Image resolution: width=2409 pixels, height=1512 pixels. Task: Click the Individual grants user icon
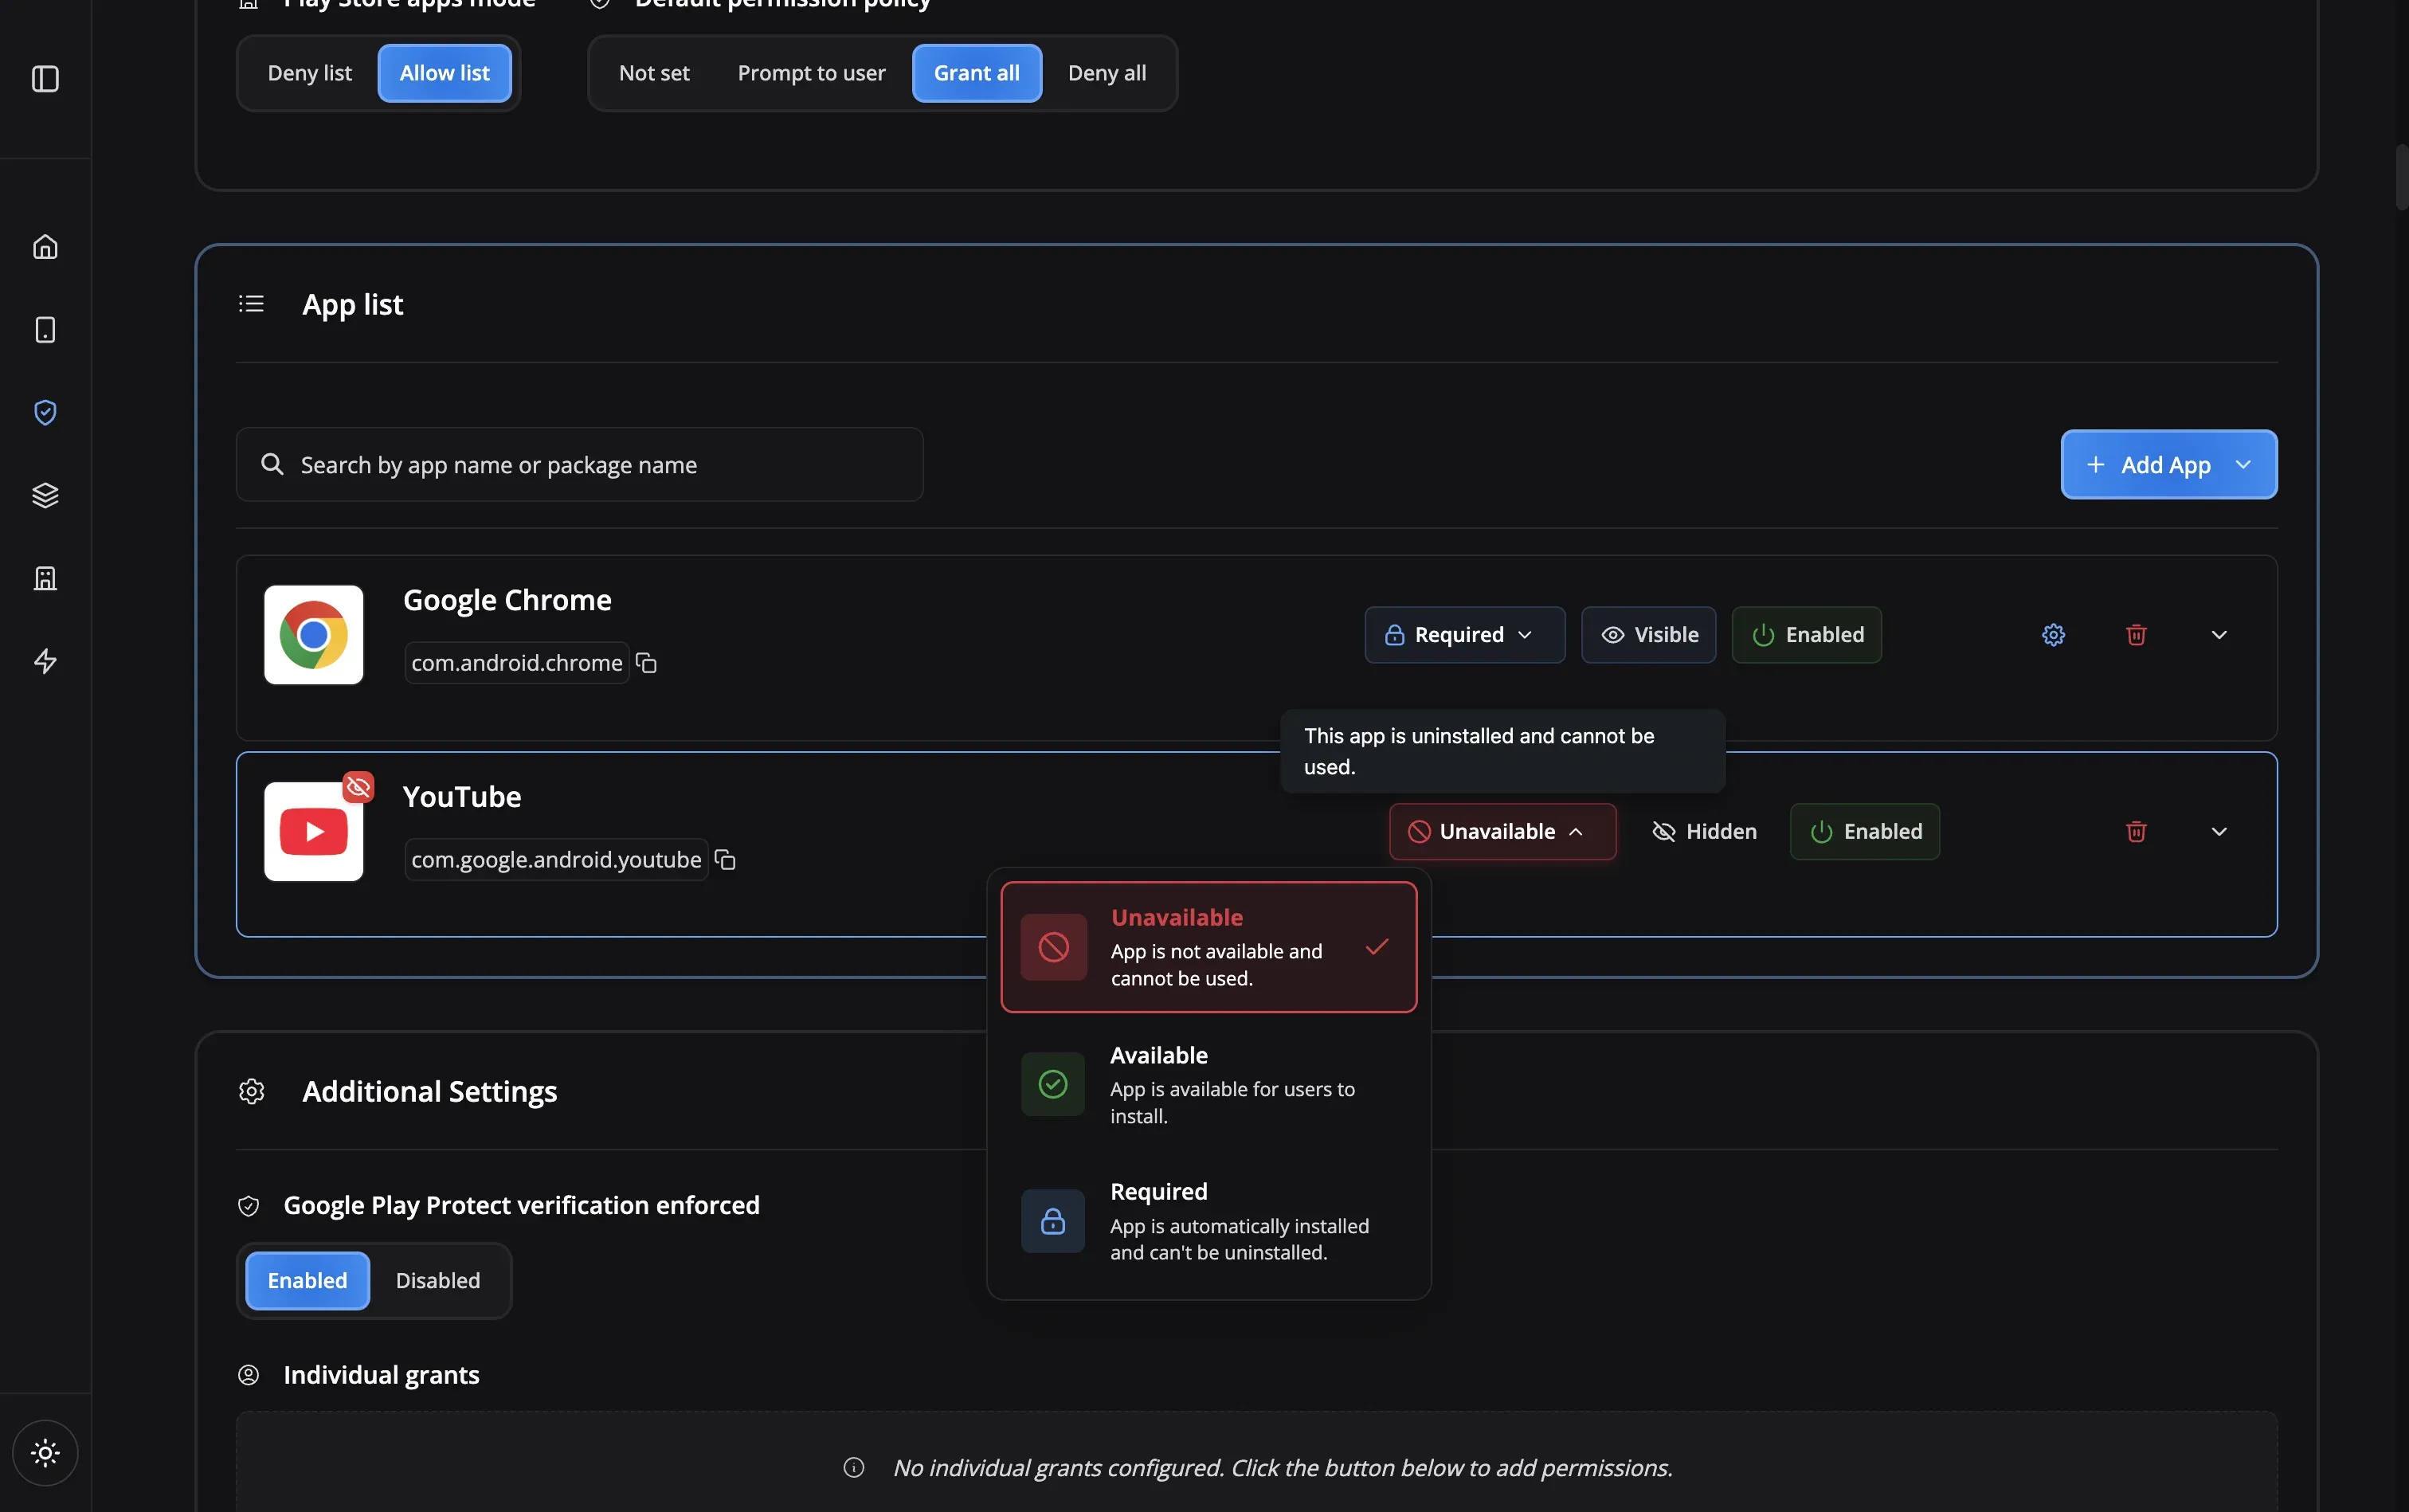pos(249,1375)
